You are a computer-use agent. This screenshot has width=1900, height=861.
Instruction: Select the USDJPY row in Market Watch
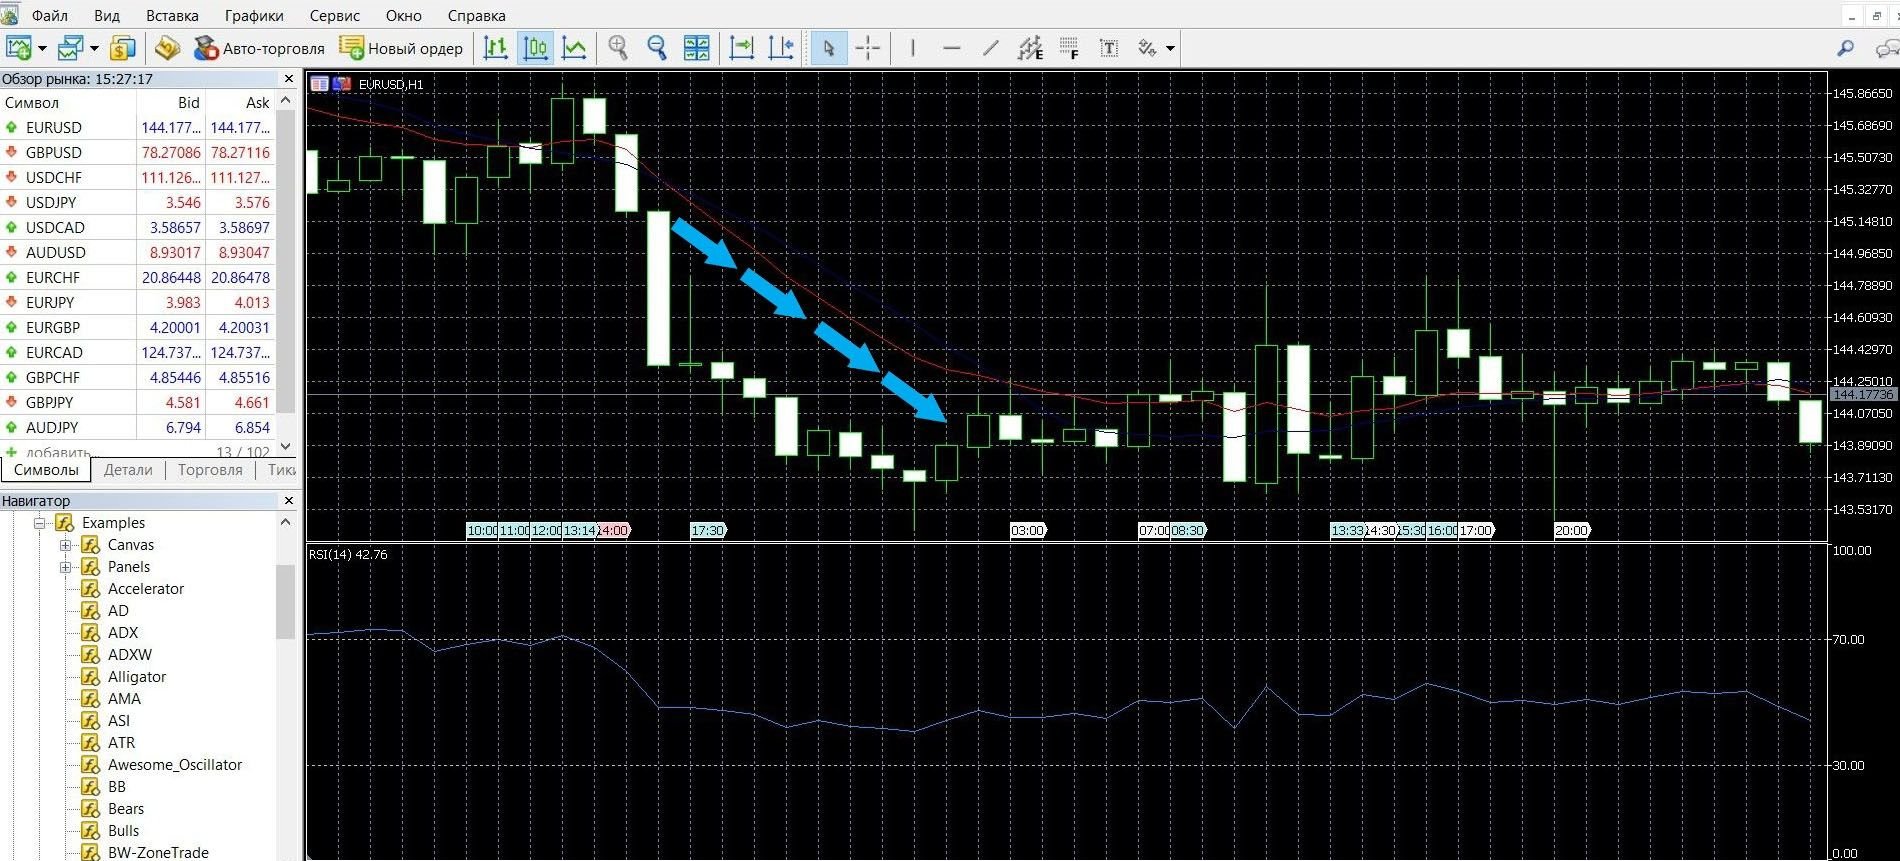(137, 203)
